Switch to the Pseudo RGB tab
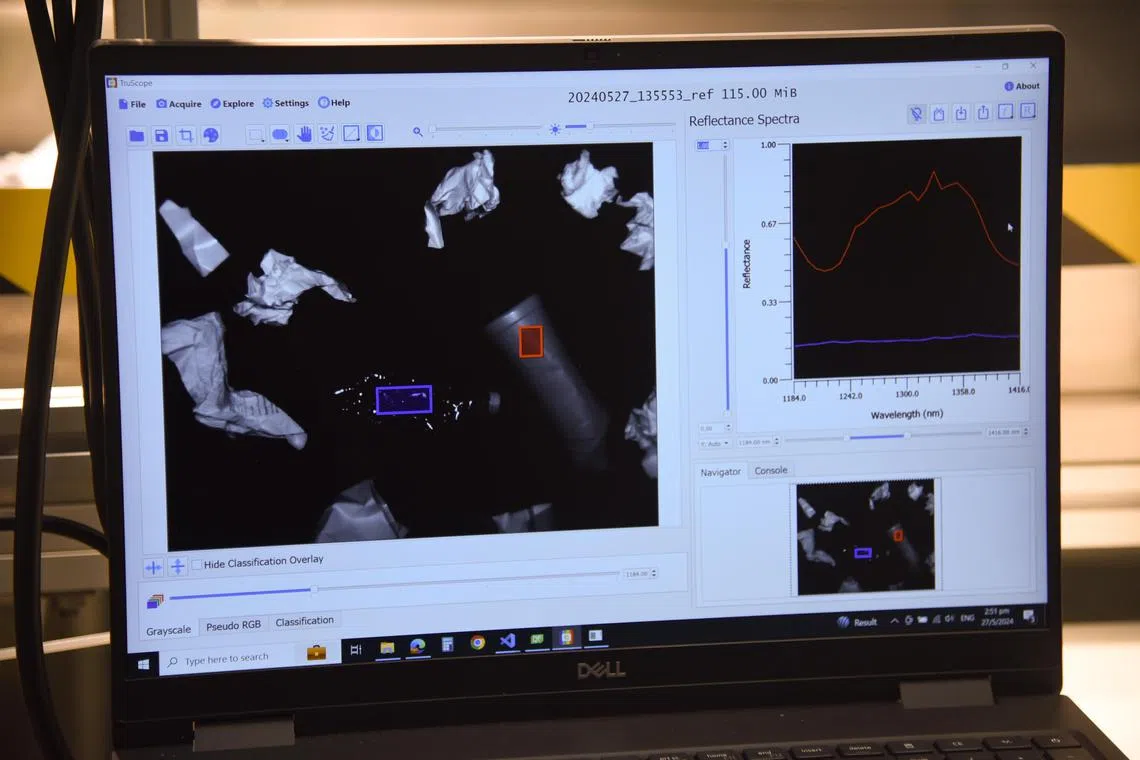The width and height of the screenshot is (1140, 760). click(x=233, y=625)
